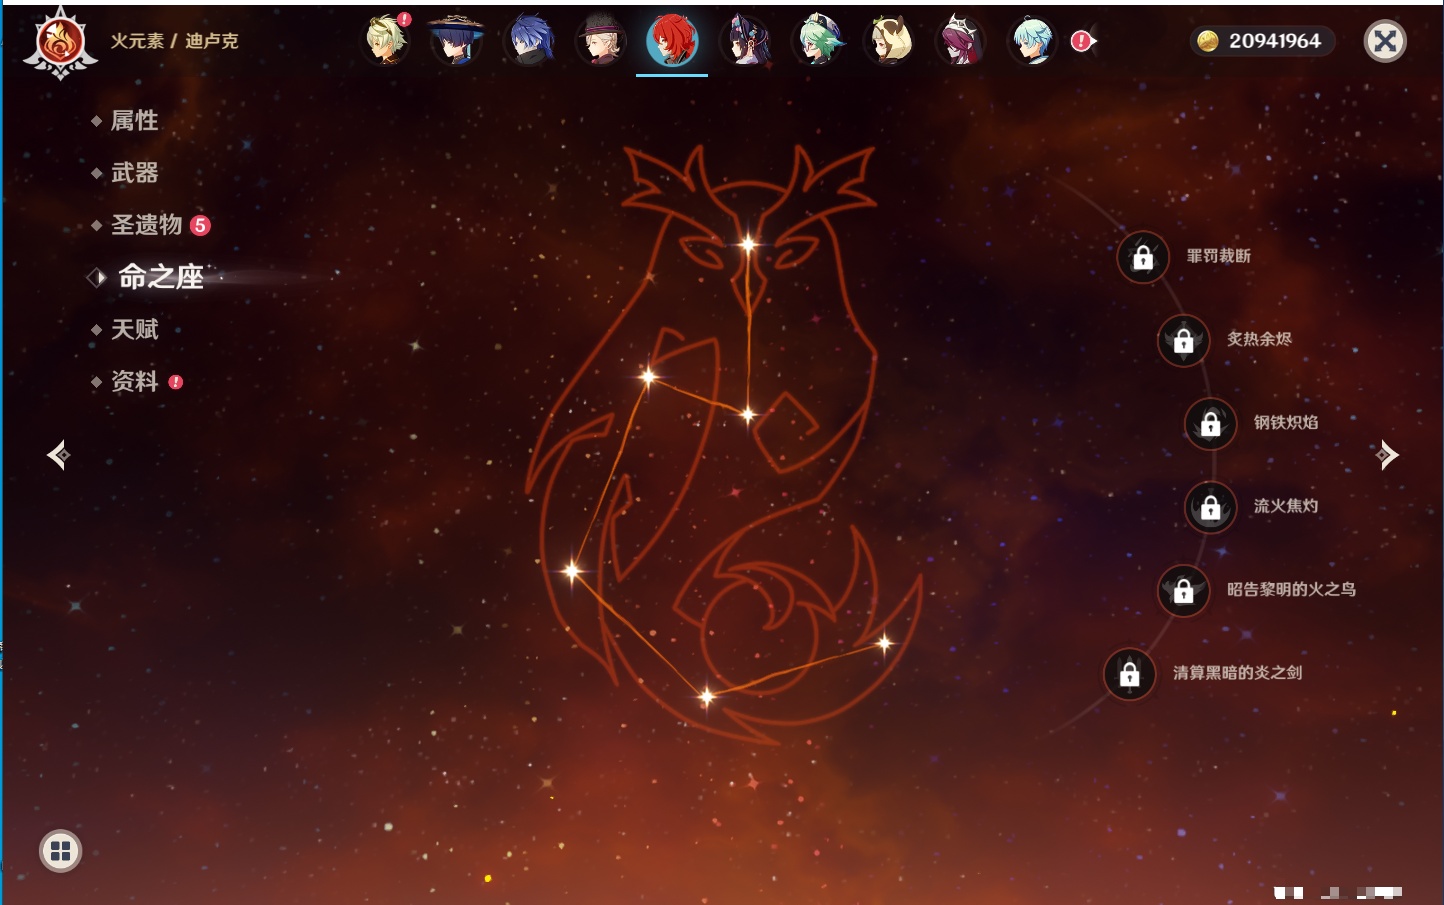This screenshot has width=1444, height=905.
Task: Close the character screen with the X
Action: pos(1385,41)
